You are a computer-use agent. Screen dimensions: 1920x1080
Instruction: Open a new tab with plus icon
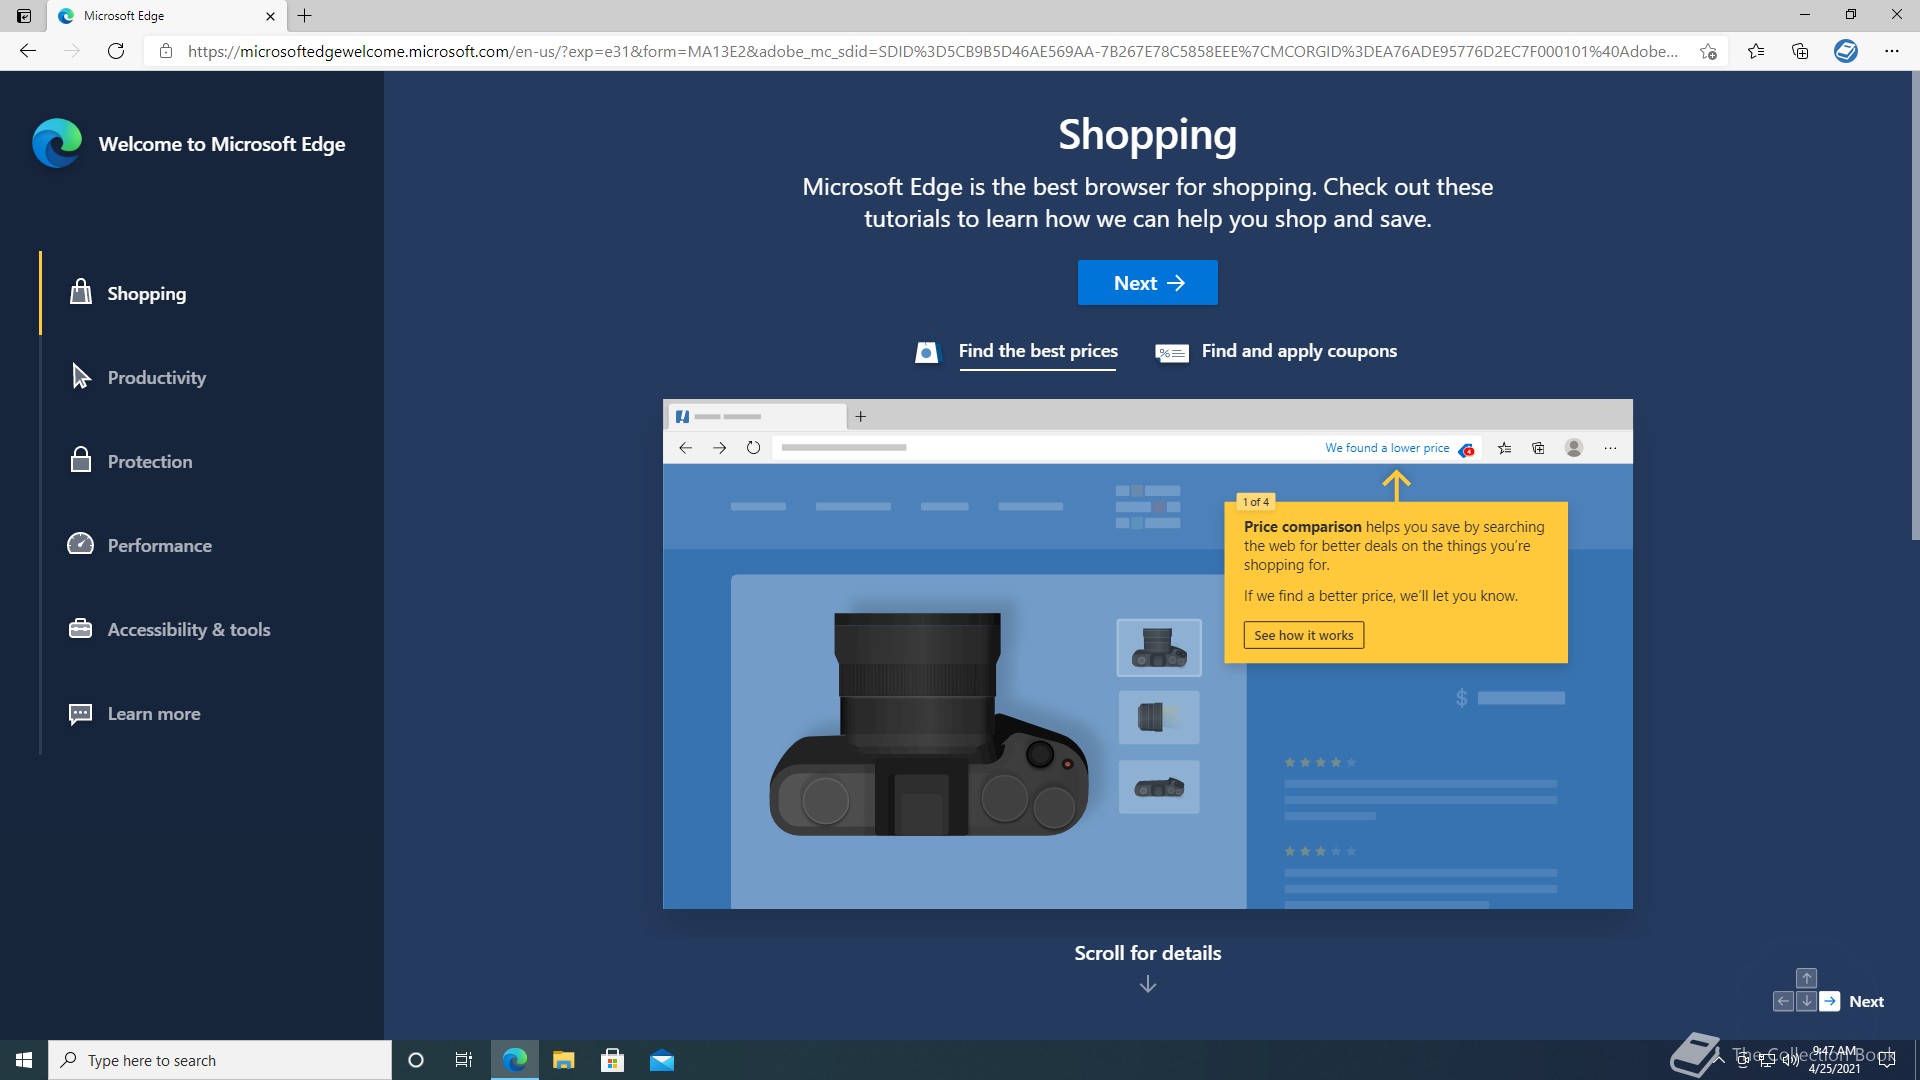tap(305, 16)
